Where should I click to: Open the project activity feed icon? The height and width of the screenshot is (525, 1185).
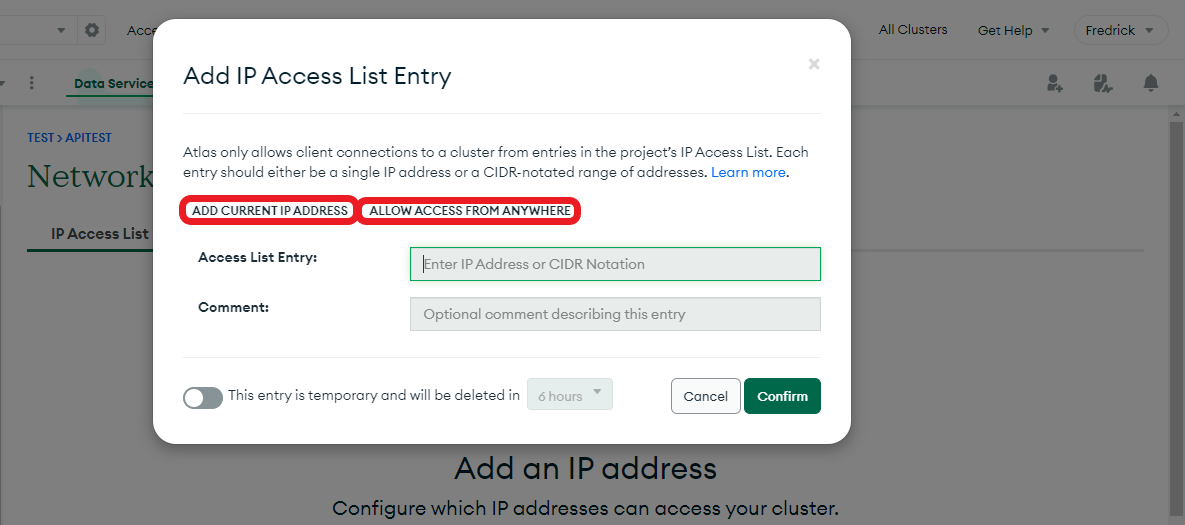pyautogui.click(x=1103, y=83)
